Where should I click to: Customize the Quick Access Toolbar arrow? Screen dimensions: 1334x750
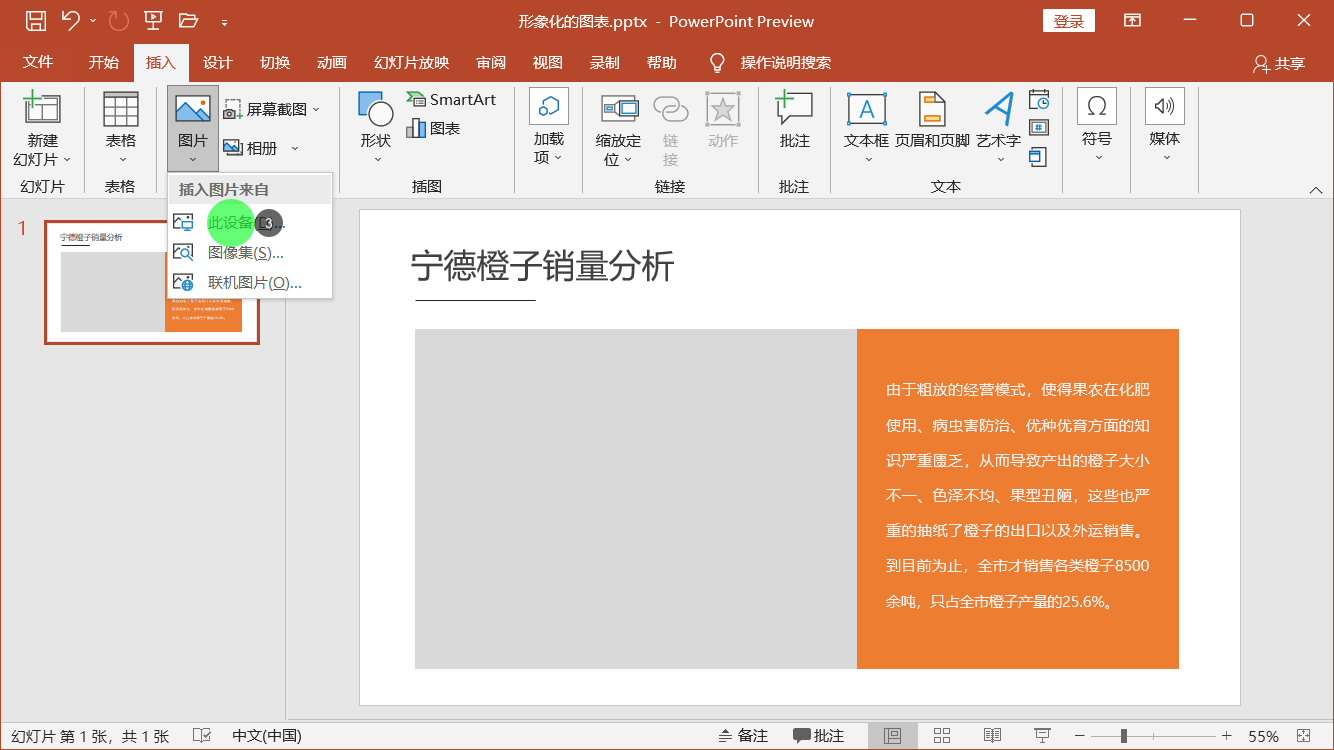224,21
